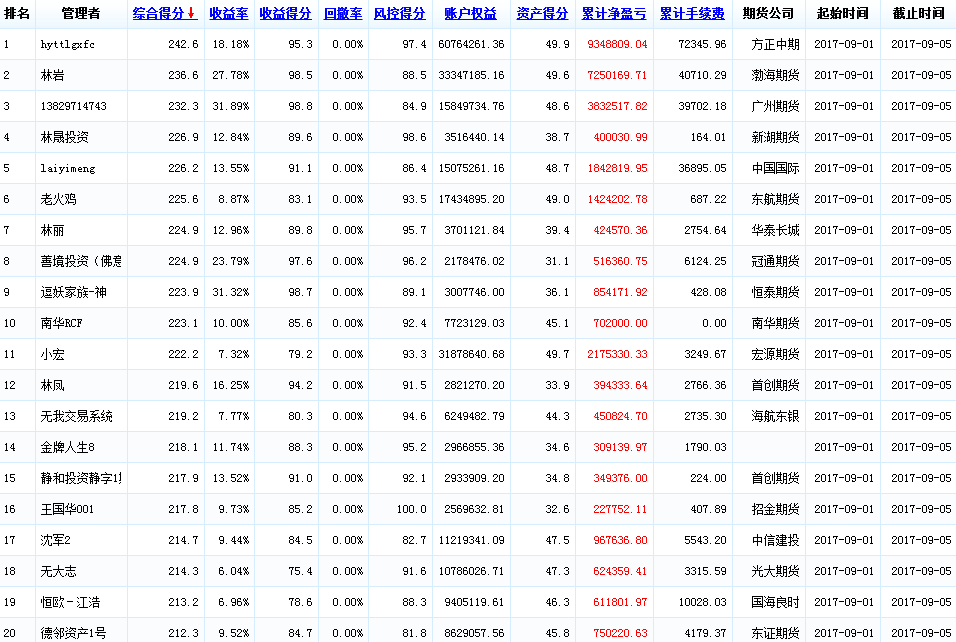Click net profit value 7250169.71
Image resolution: width=956 pixels, height=642 pixels.
[617, 76]
